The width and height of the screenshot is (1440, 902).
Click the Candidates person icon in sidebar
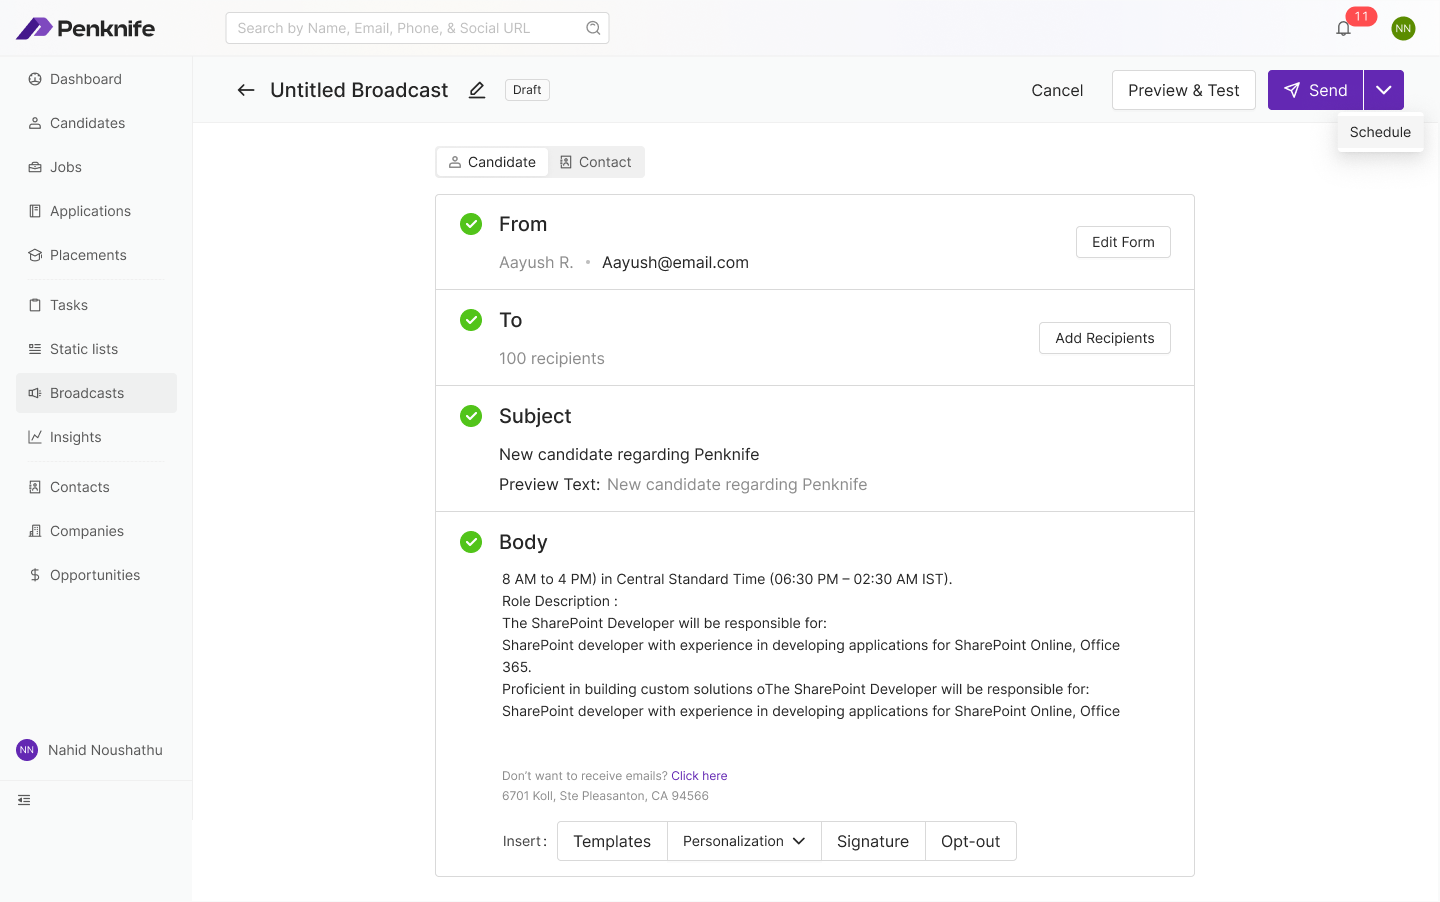[35, 123]
